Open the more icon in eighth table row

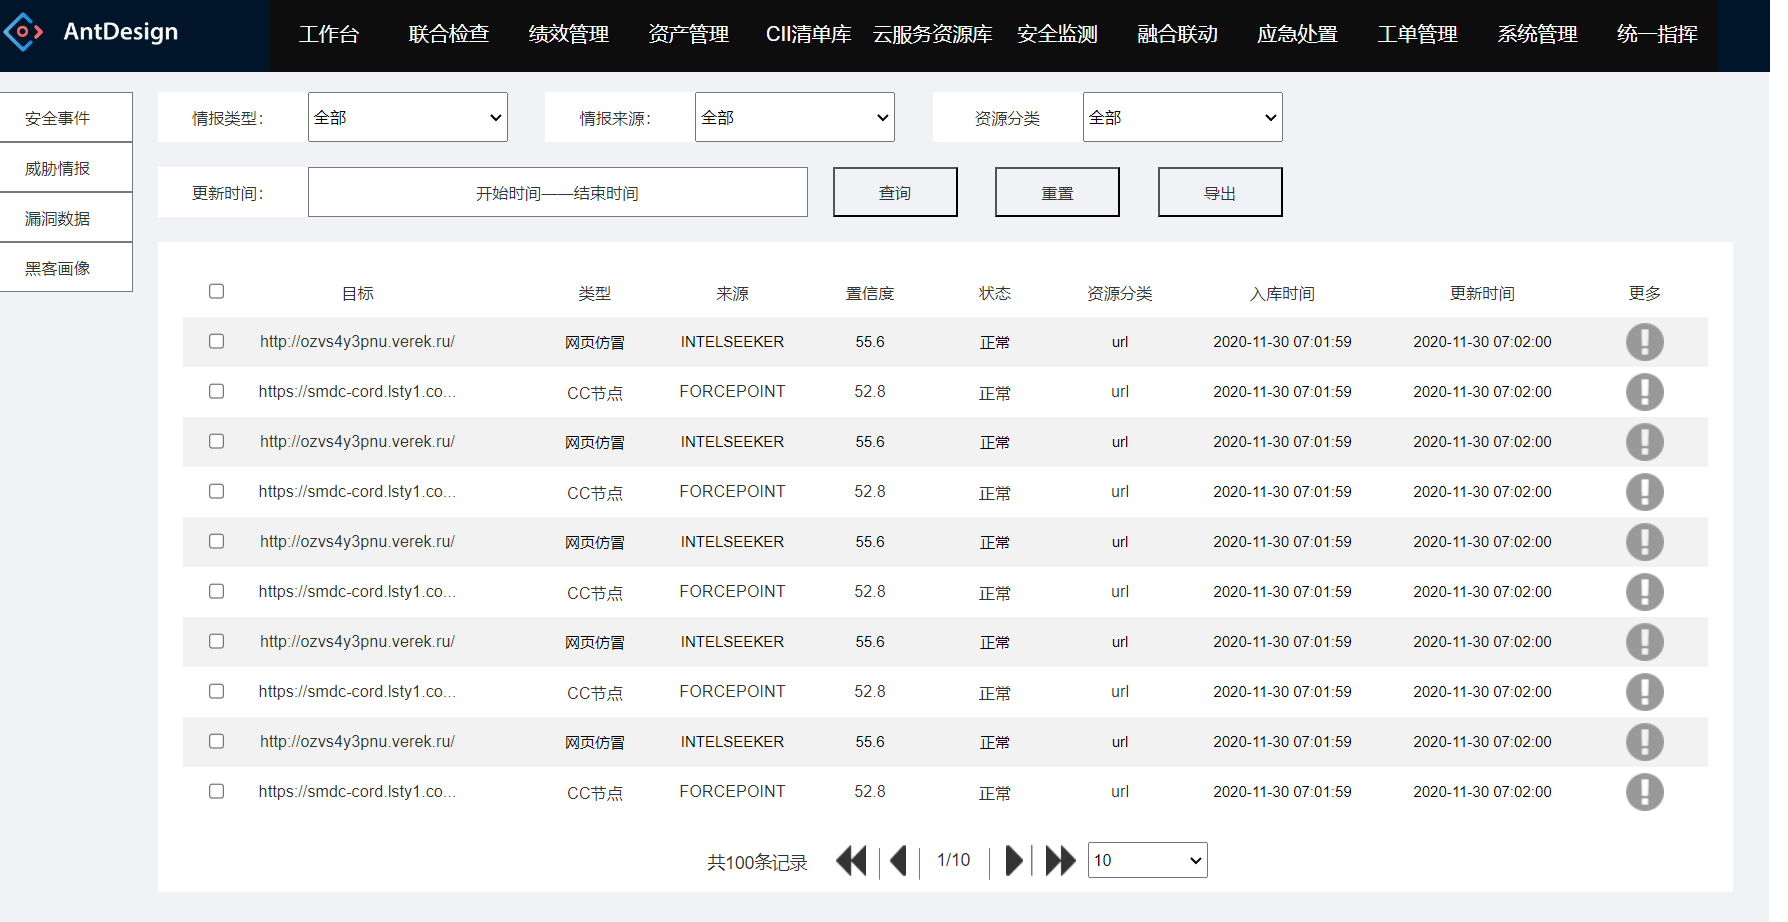pyautogui.click(x=1644, y=692)
